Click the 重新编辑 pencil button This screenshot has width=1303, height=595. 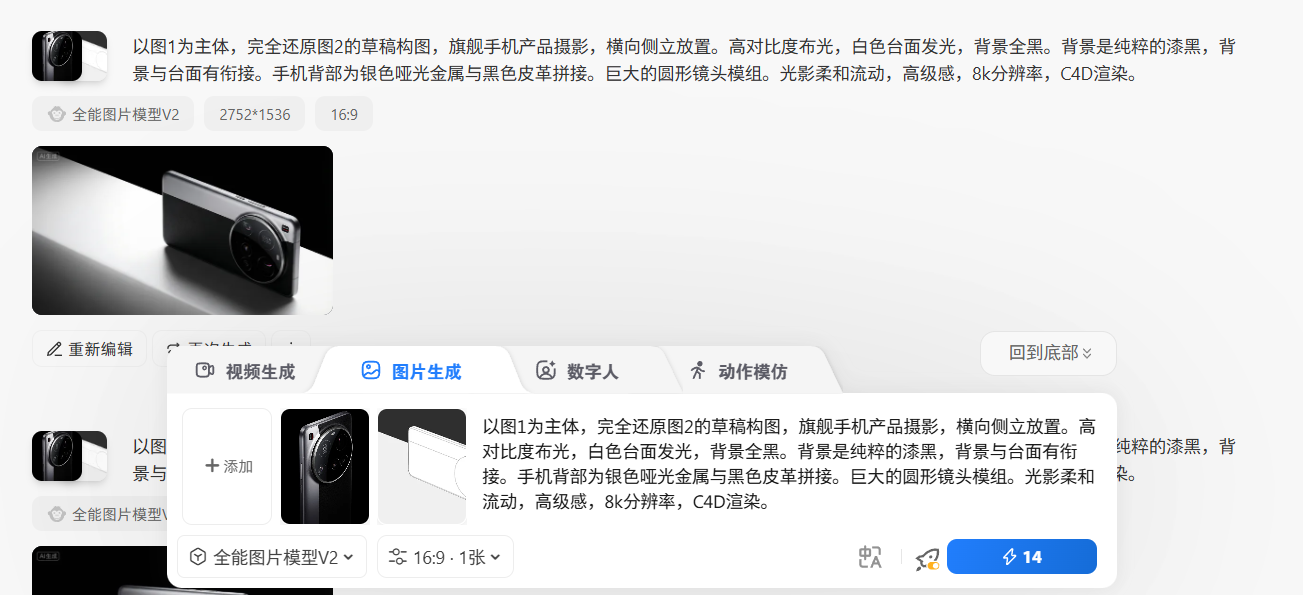(89, 349)
